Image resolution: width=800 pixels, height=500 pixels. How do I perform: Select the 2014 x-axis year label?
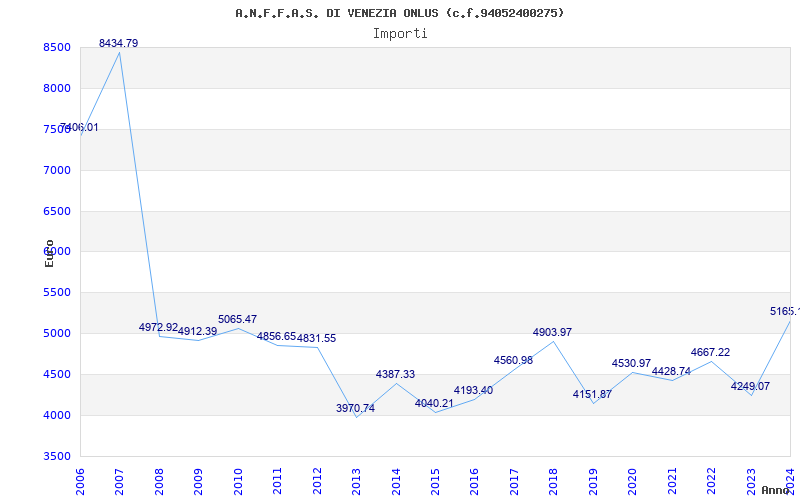[396, 482]
